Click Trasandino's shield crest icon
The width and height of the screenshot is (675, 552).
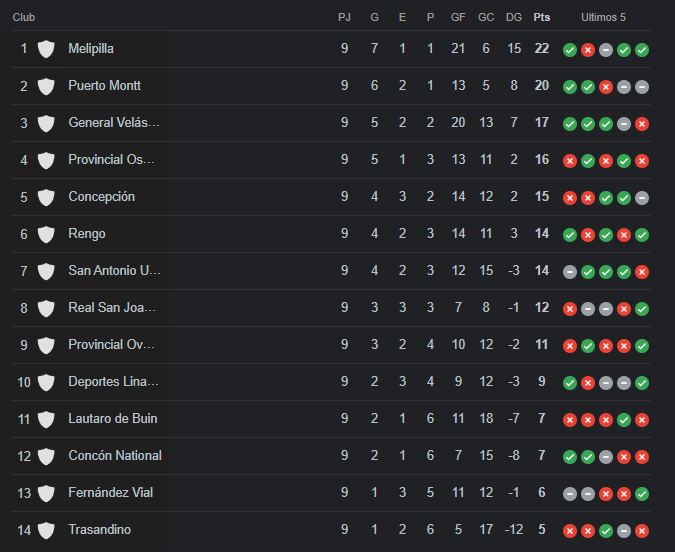pos(46,530)
